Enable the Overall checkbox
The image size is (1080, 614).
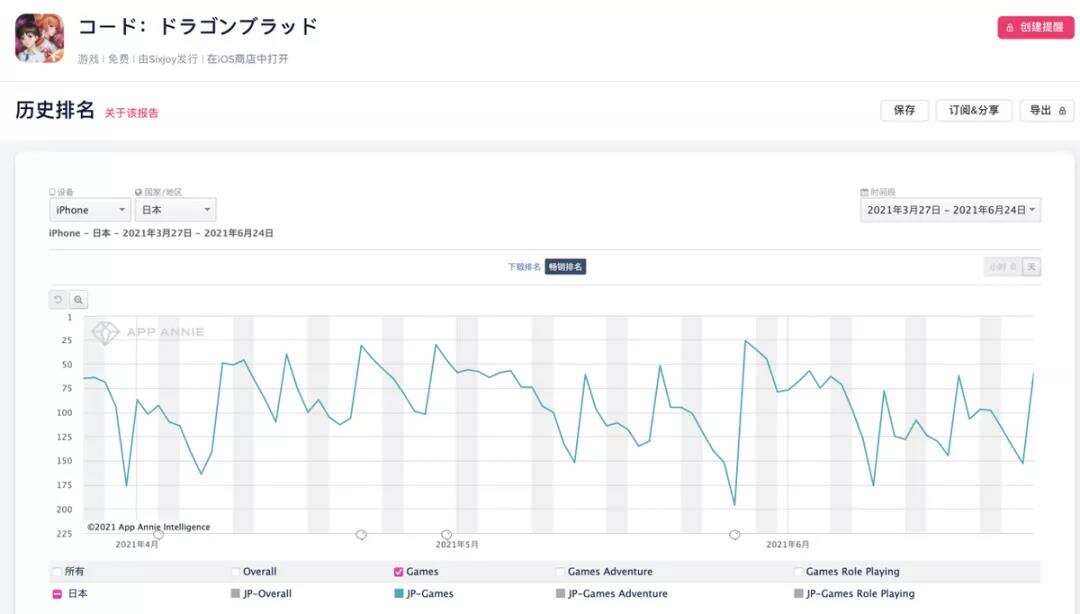click(x=235, y=572)
